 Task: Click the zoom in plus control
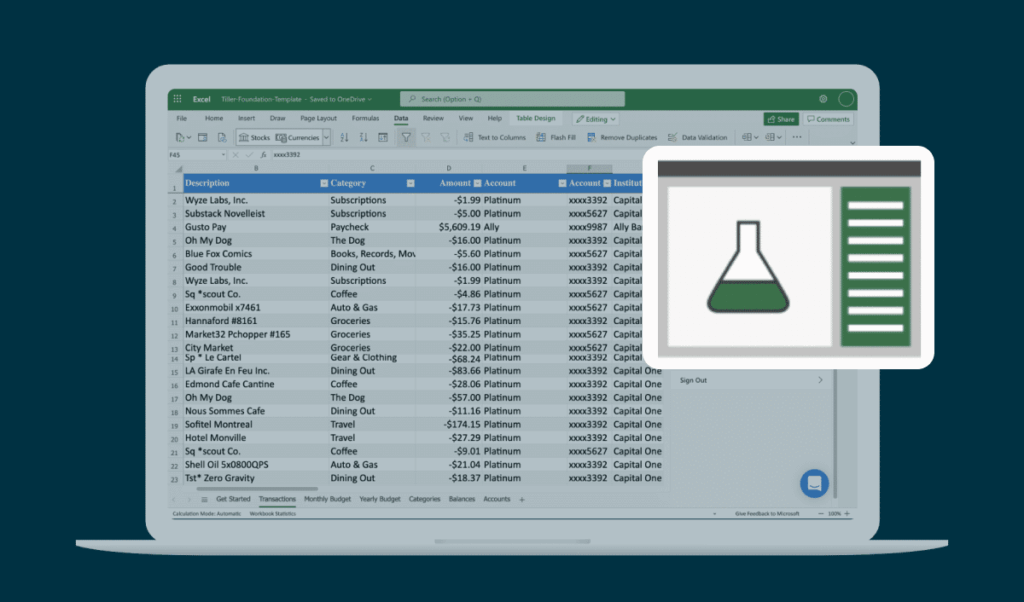click(x=847, y=513)
